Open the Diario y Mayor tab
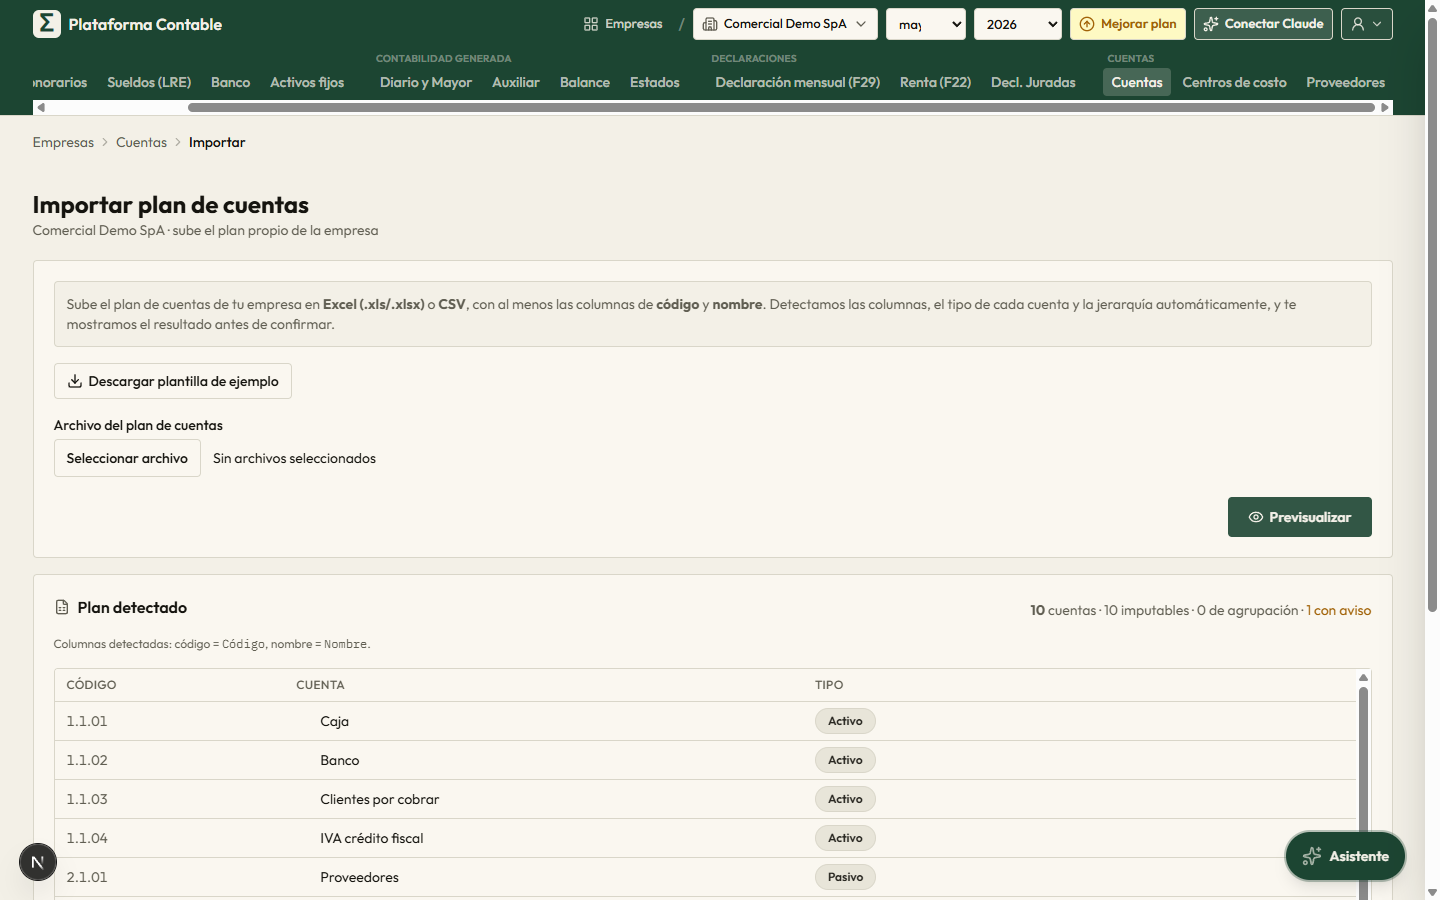Screen dimensions: 1440x900 click(426, 82)
